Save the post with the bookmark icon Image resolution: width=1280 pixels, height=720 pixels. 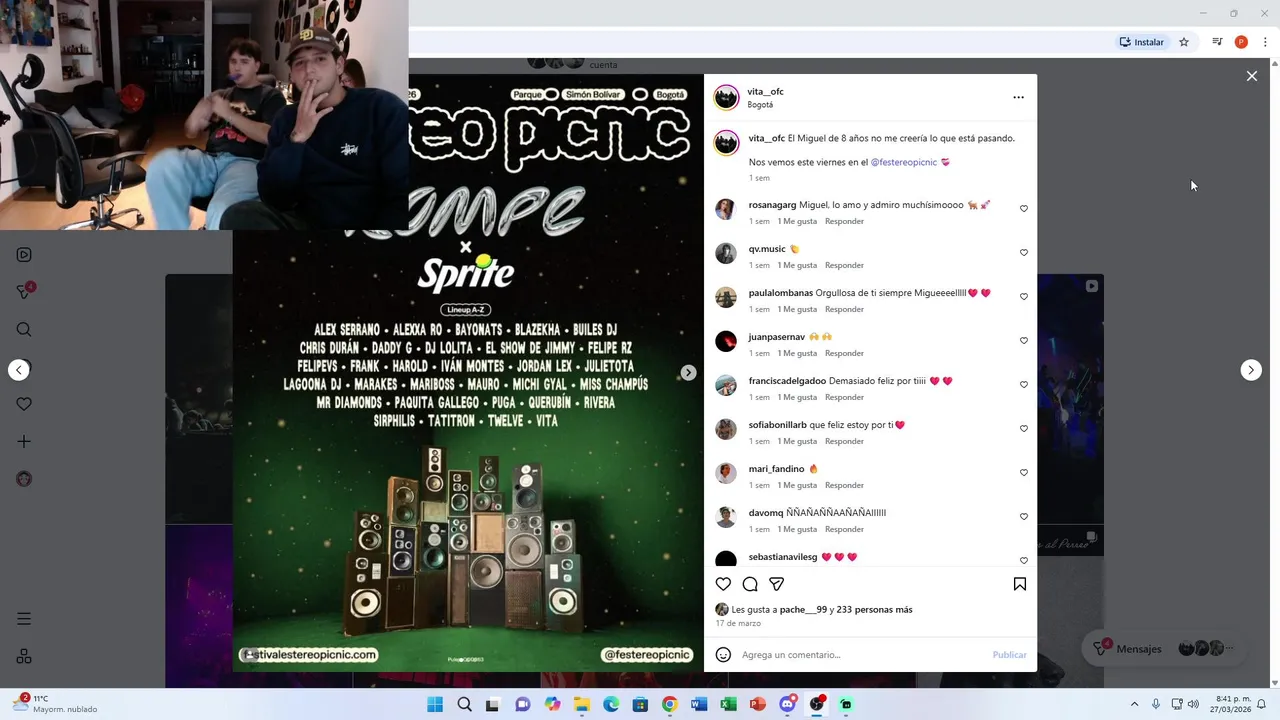coord(1019,584)
